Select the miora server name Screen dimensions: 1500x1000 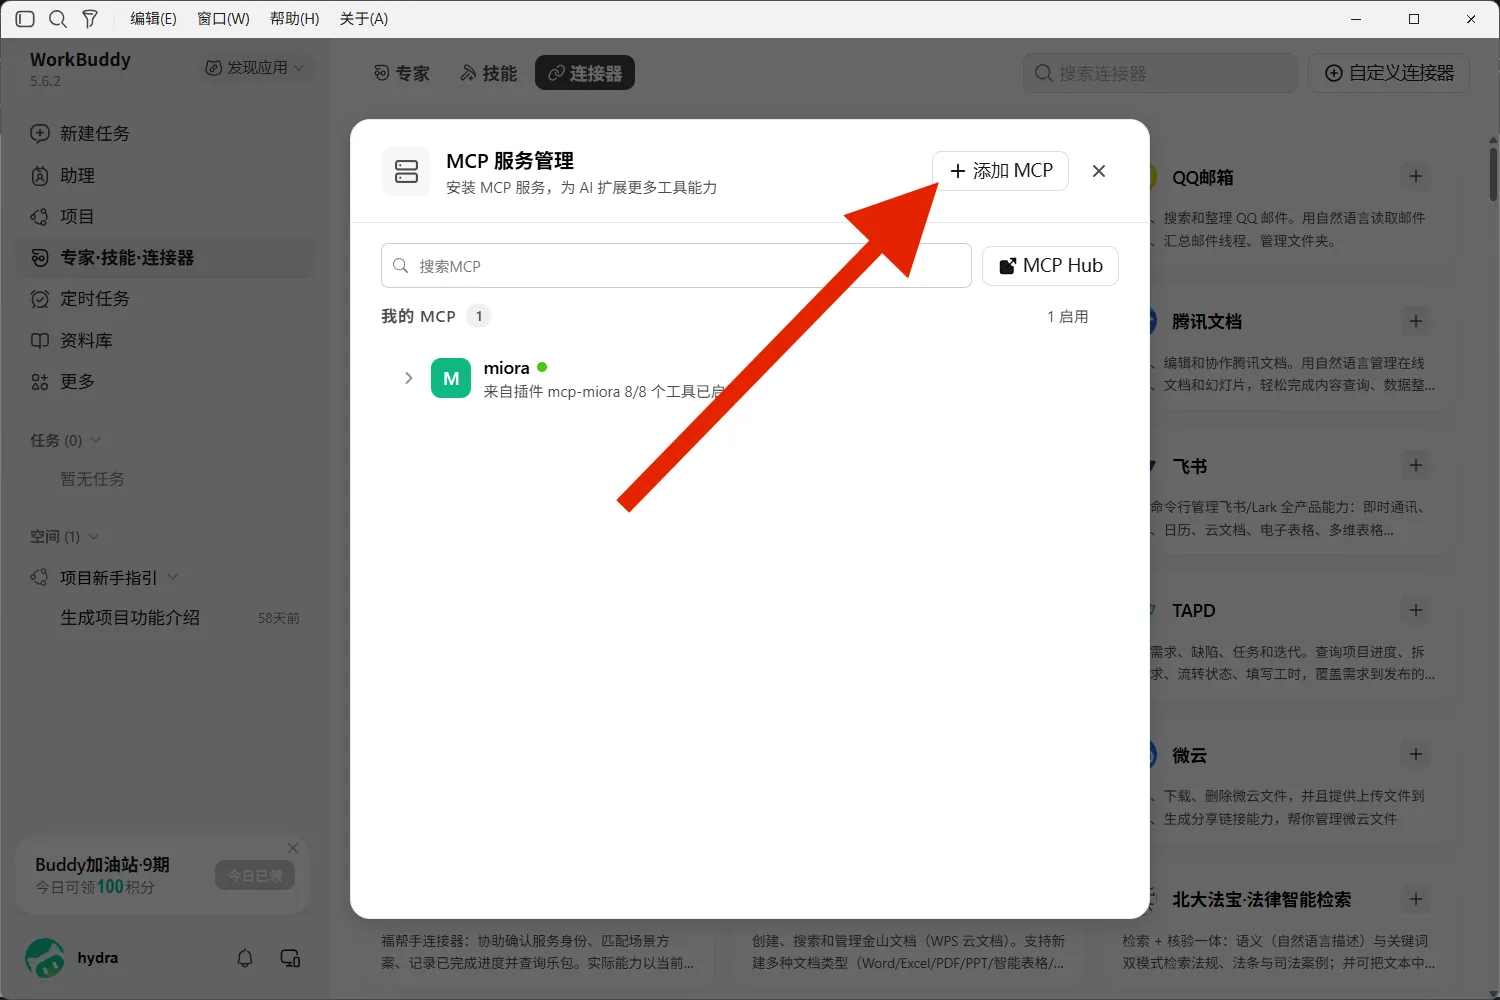coord(506,368)
